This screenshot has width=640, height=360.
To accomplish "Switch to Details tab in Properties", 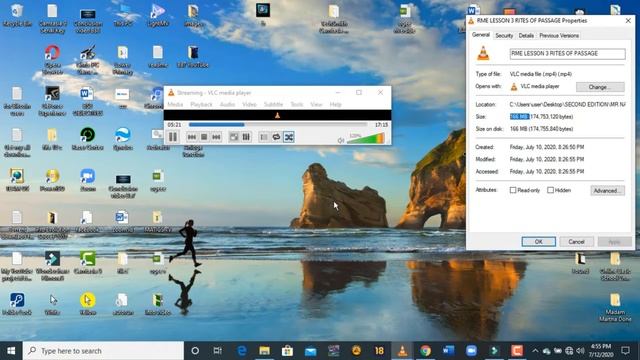I will (x=526, y=36).
